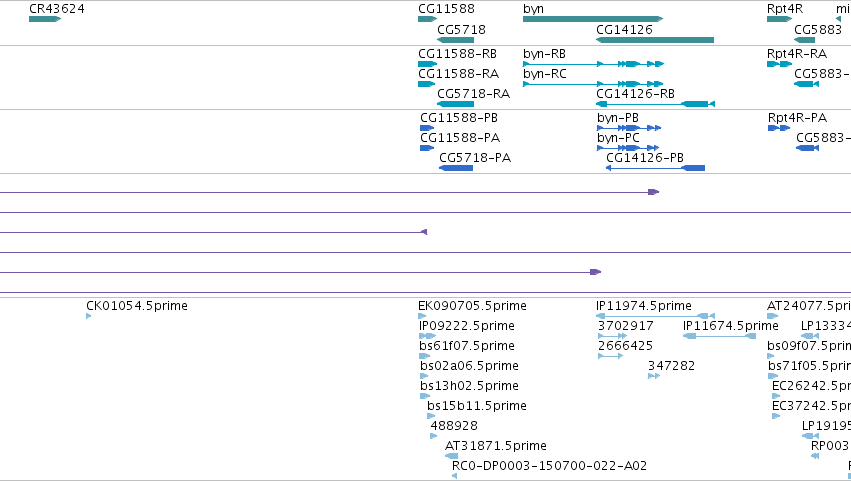This screenshot has width=851, height=481.
Task: Select the byn-RB transcript
Action: point(544,54)
